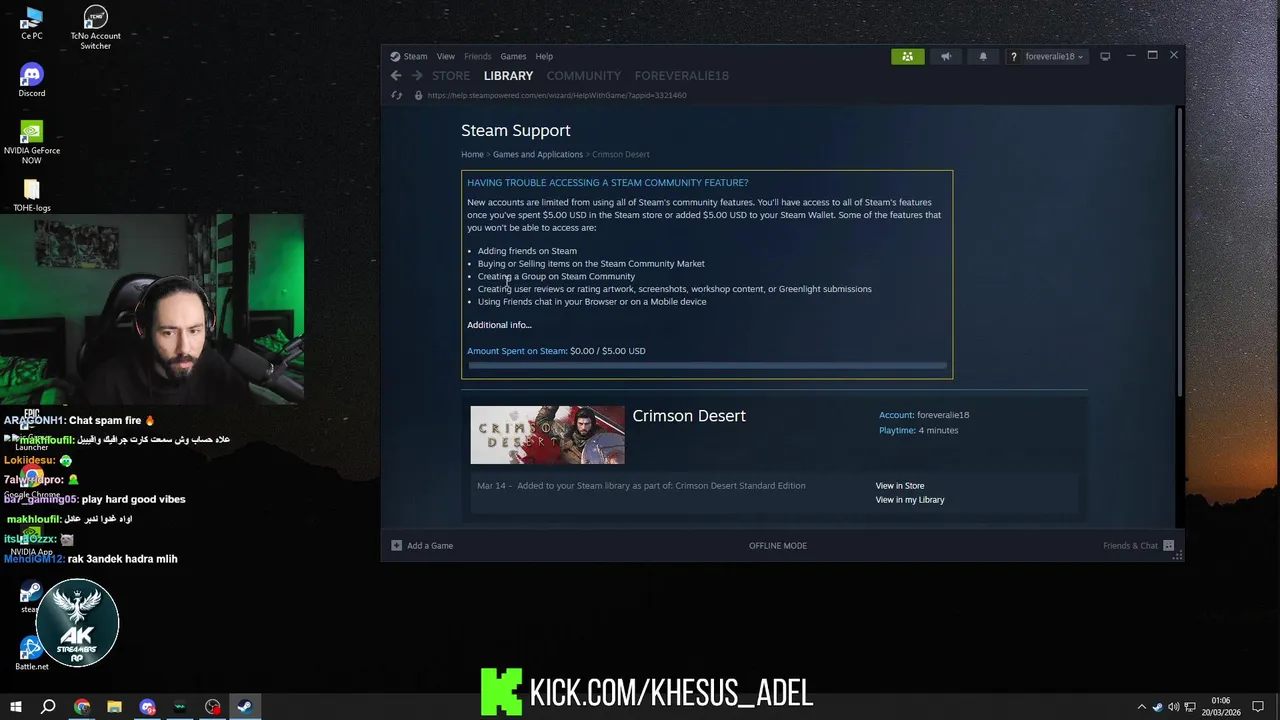Open the Friends & Chat icon
The width and height of the screenshot is (1280, 720).
point(1168,545)
